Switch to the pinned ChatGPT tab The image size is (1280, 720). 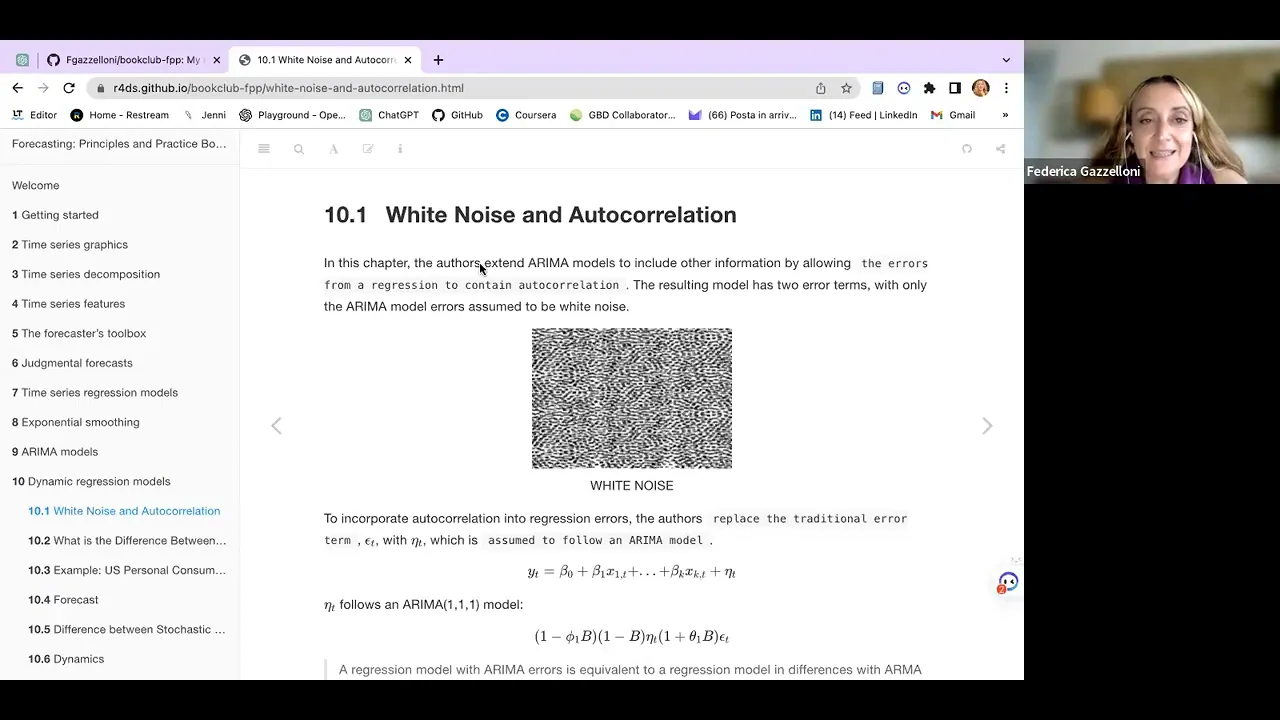coord(22,60)
